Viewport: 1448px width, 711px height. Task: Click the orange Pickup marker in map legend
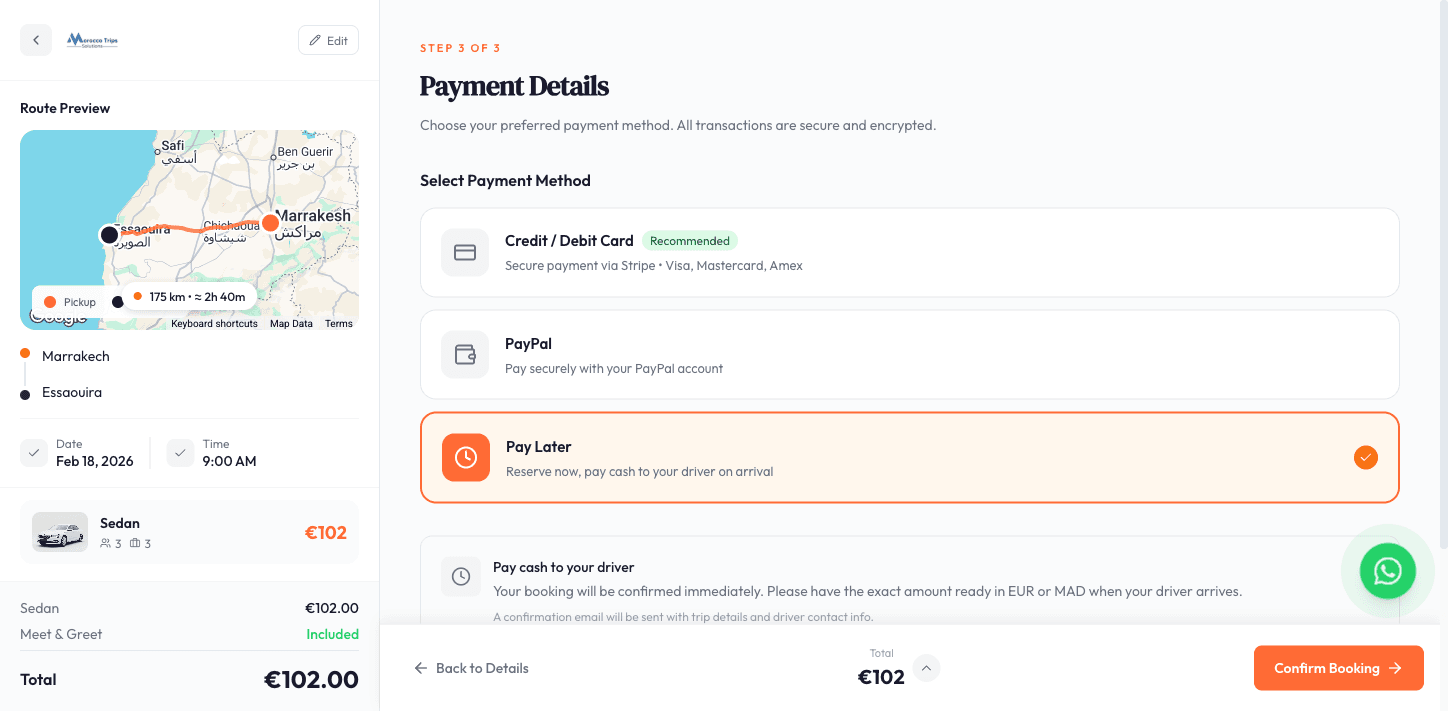click(51, 301)
